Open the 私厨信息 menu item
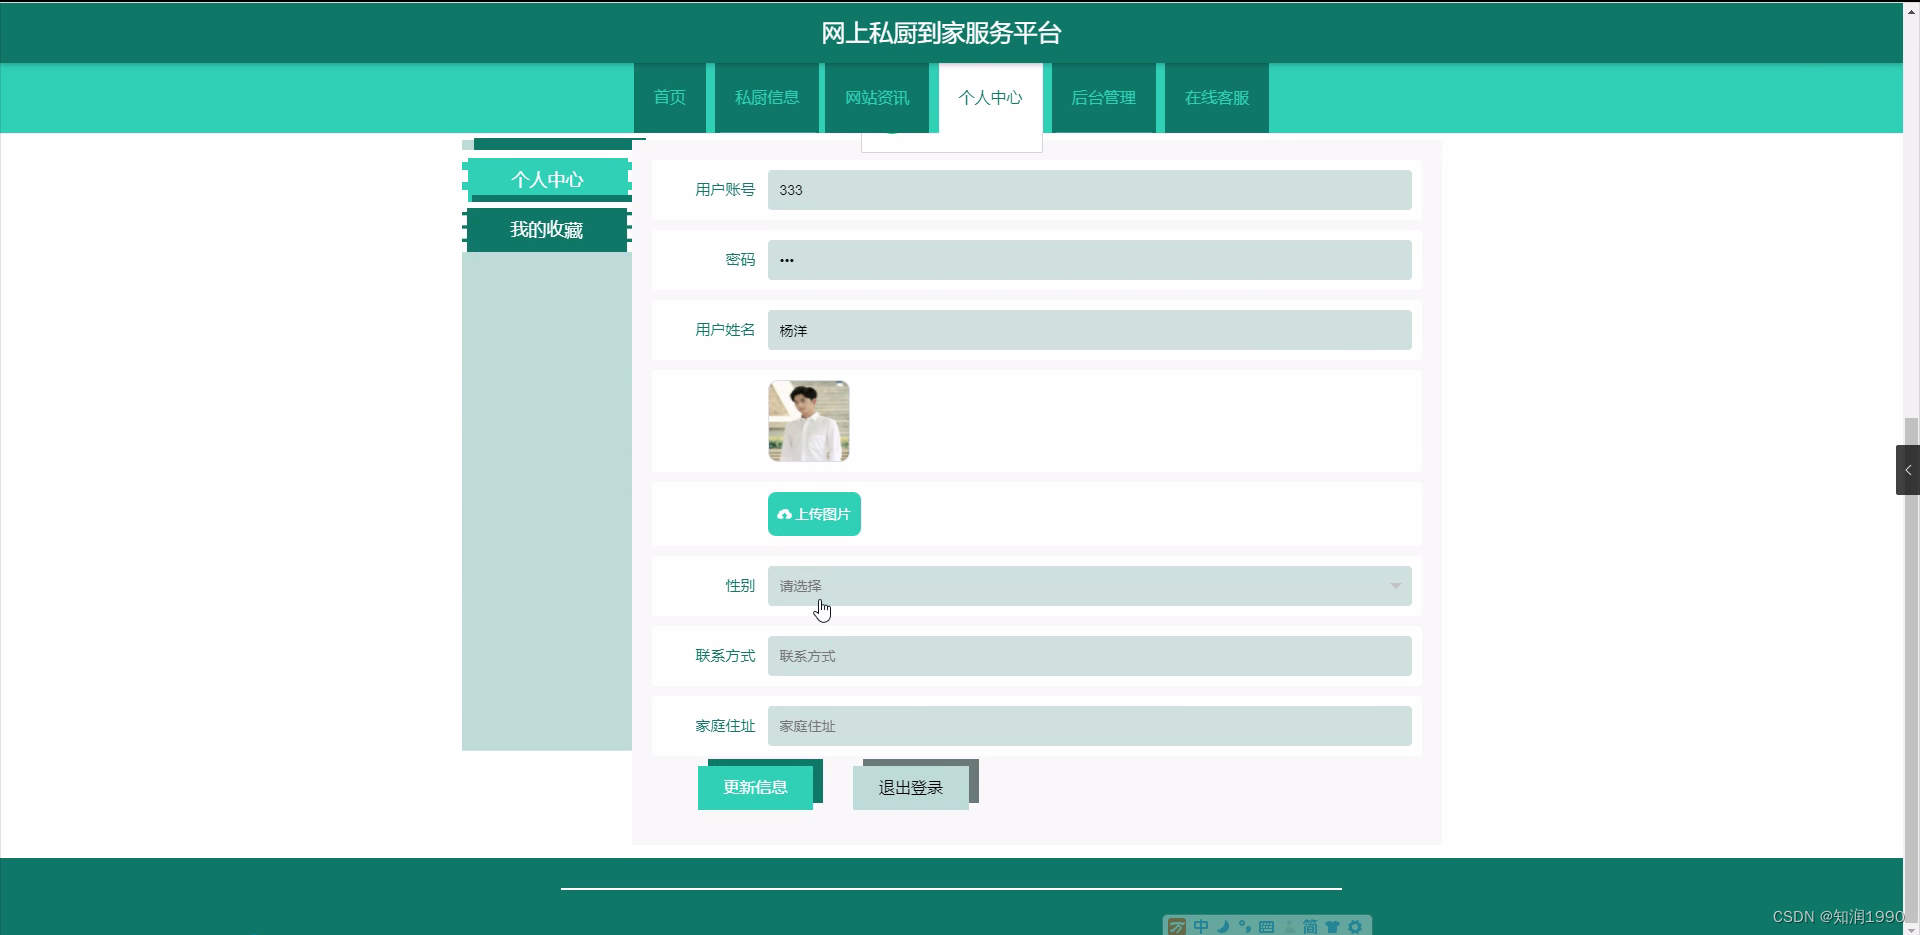Viewport: 1920px width, 935px height. point(766,97)
